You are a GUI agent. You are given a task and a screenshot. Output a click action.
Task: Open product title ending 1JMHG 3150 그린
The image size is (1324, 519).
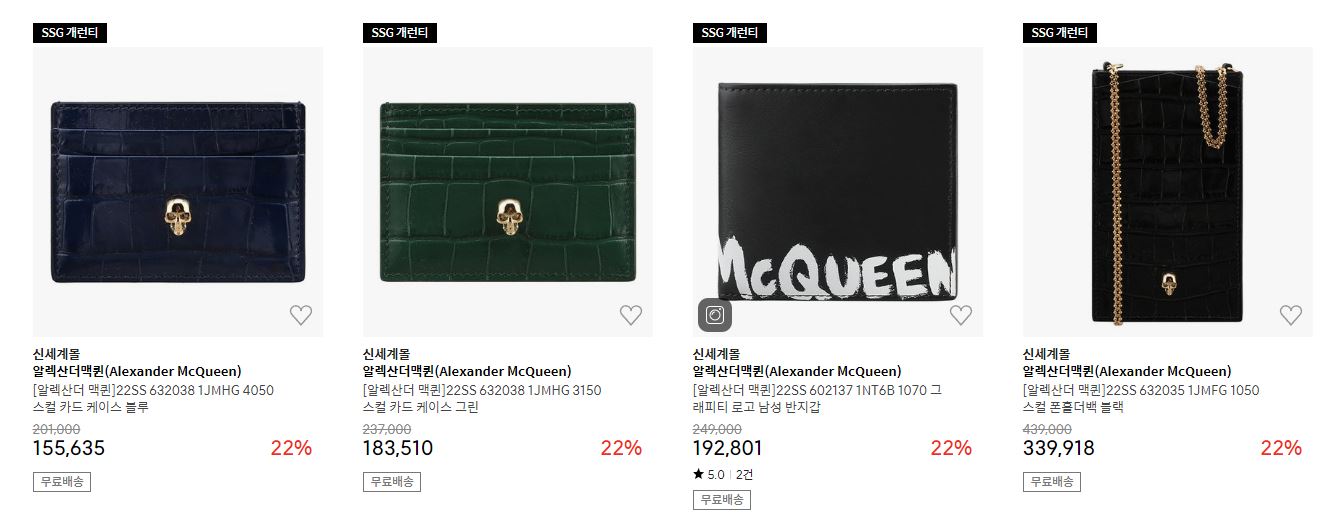(x=482, y=398)
